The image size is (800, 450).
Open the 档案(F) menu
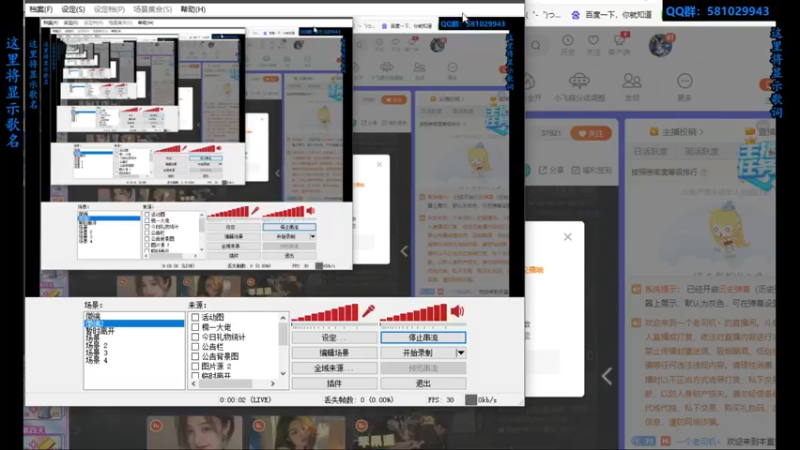click(41, 9)
